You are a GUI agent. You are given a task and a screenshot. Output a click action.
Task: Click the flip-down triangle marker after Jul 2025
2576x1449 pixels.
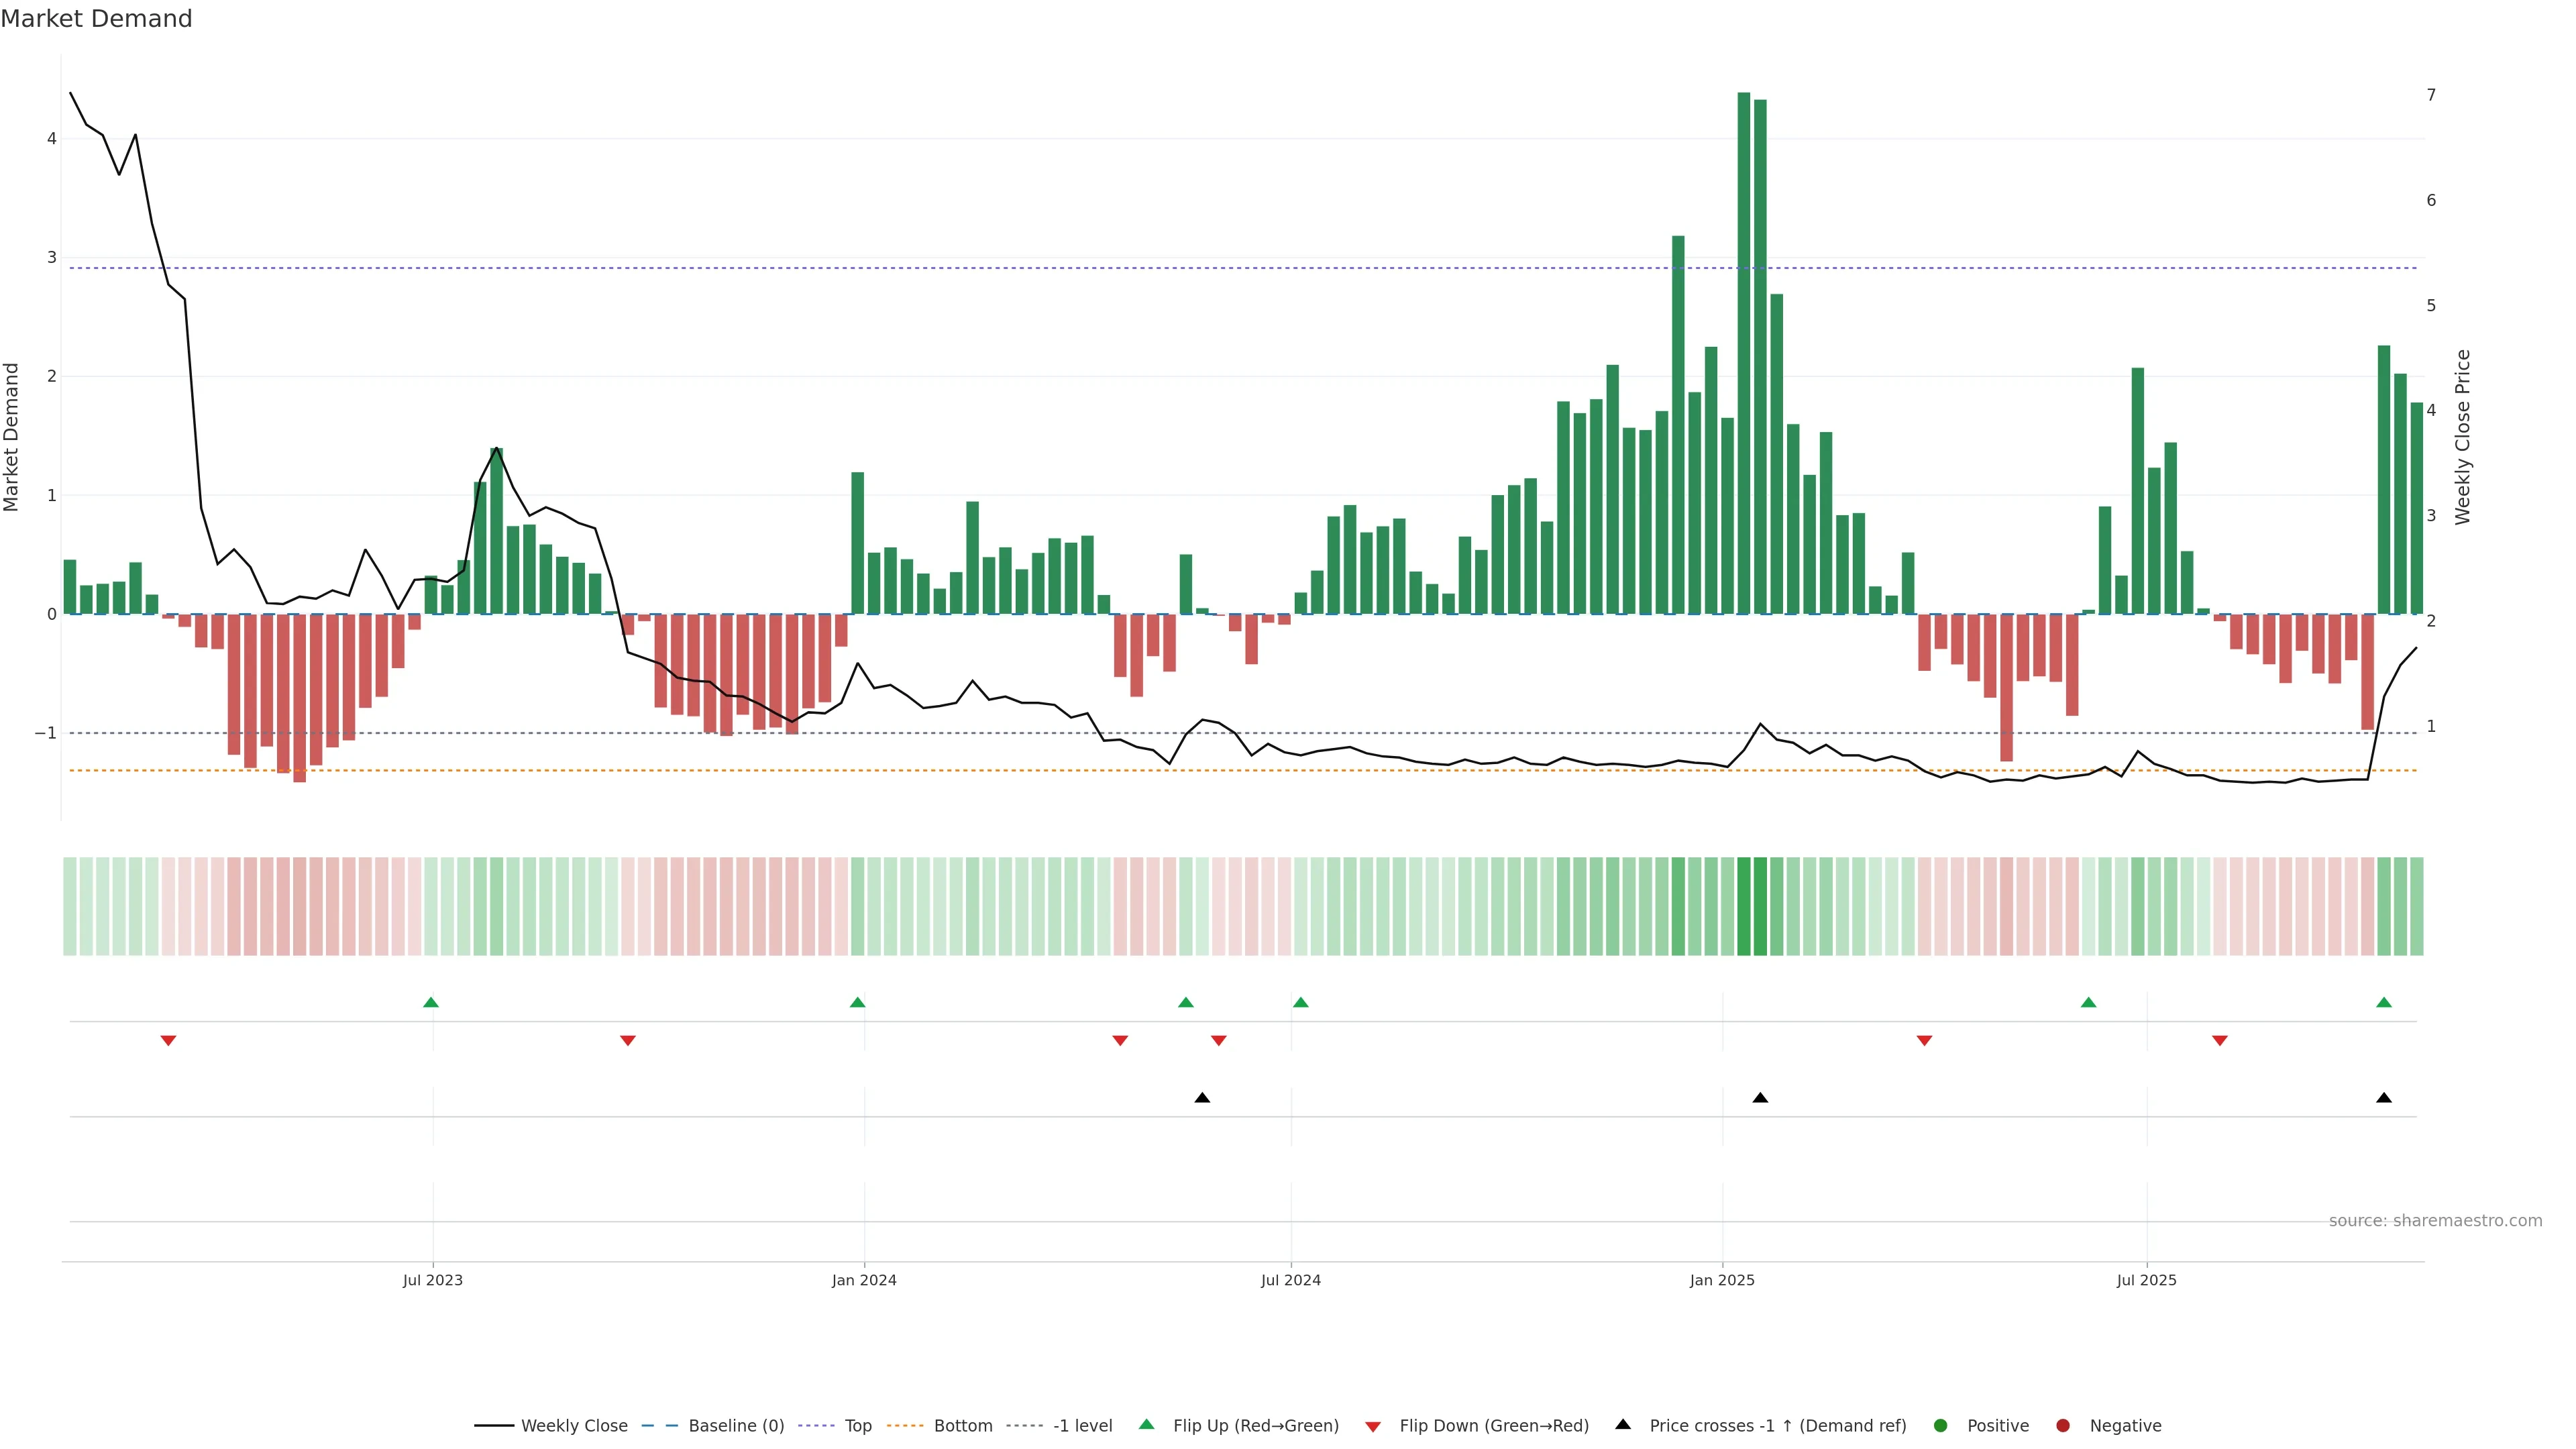pos(2220,1041)
